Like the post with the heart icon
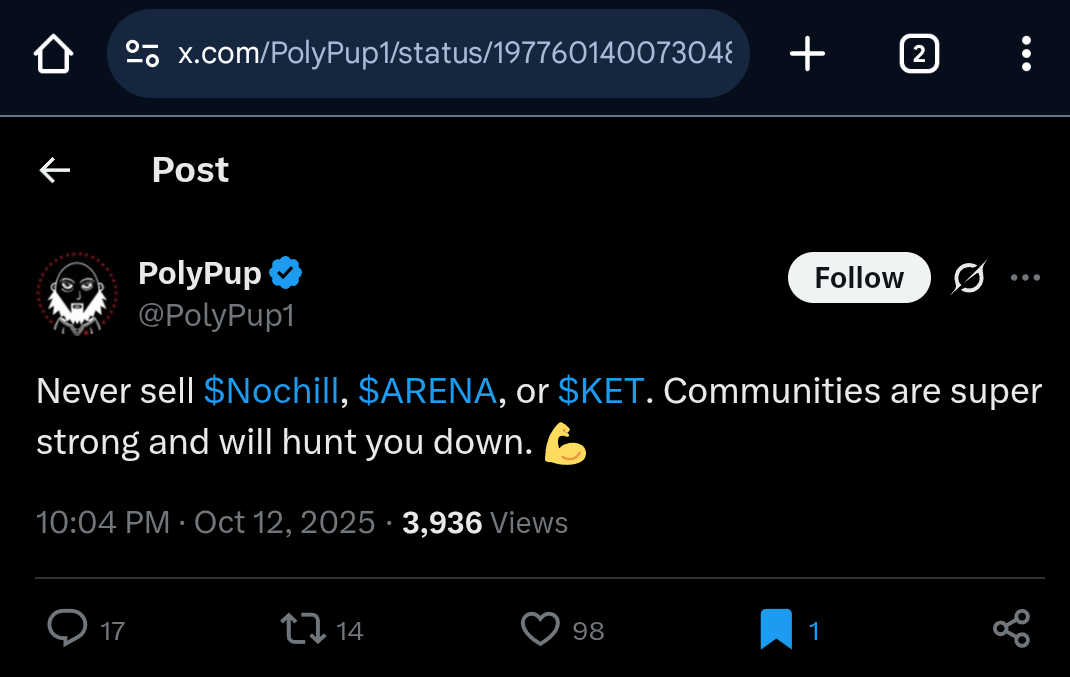Image resolution: width=1070 pixels, height=677 pixels. point(540,629)
